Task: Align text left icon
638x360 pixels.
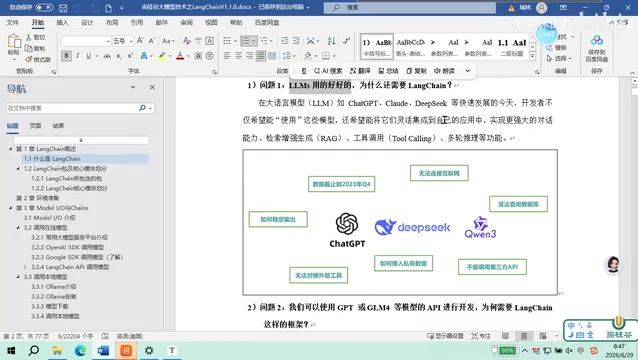Action: pos(227,56)
